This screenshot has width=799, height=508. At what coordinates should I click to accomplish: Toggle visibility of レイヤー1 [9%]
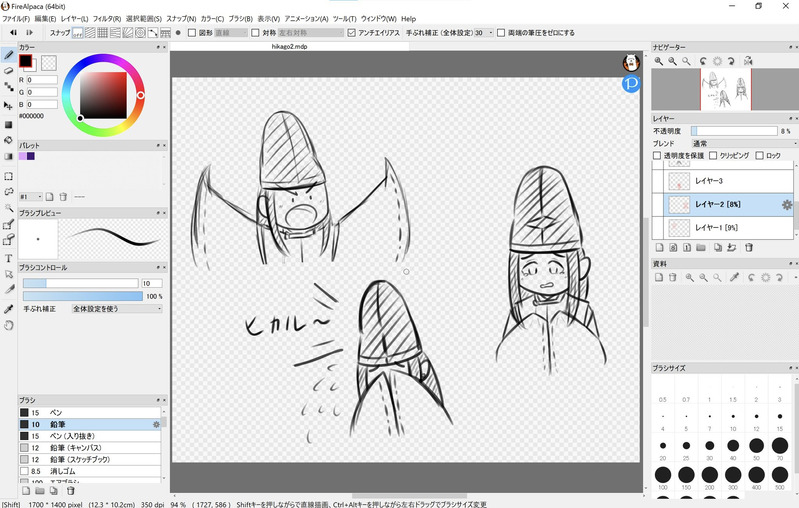(x=658, y=227)
